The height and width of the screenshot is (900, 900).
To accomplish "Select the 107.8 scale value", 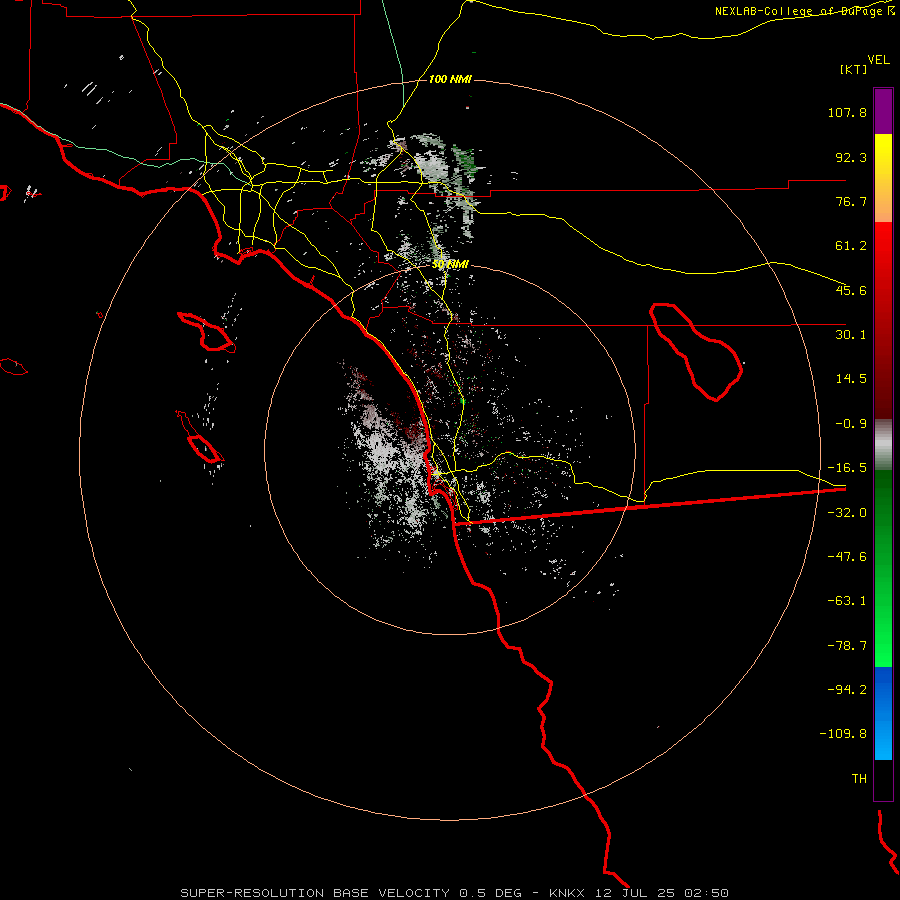I will (847, 112).
